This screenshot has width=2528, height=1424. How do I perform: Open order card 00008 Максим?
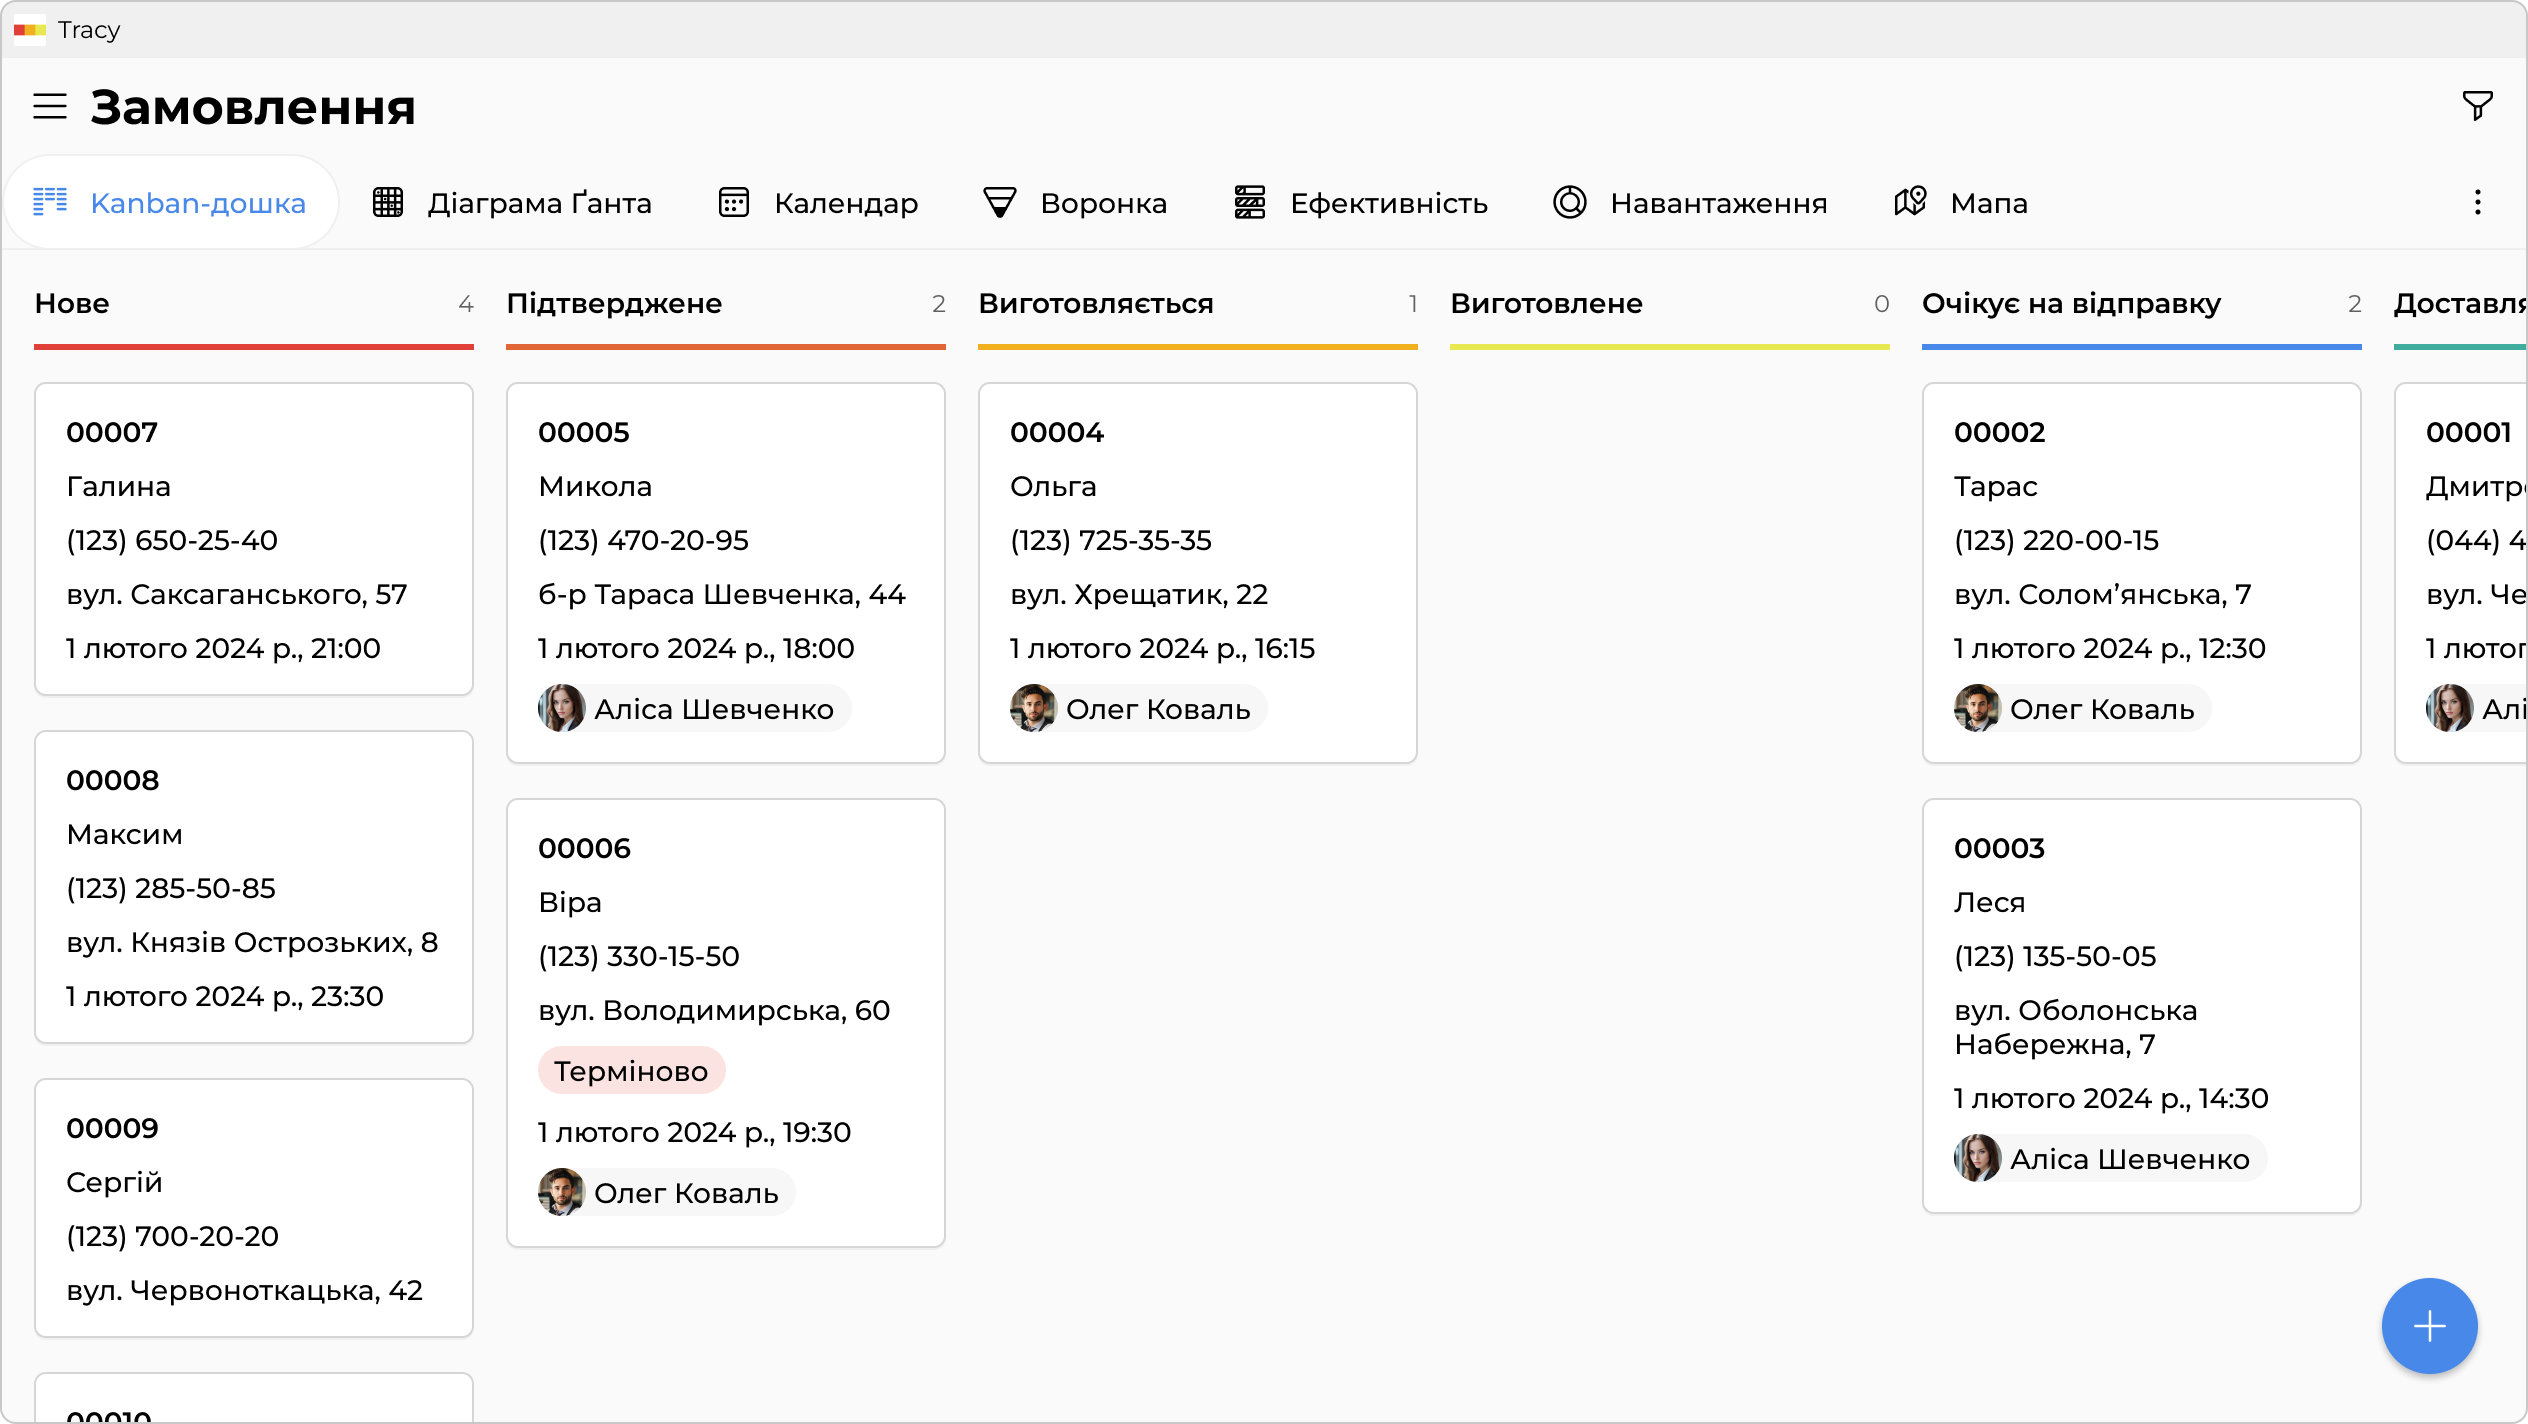click(x=254, y=886)
